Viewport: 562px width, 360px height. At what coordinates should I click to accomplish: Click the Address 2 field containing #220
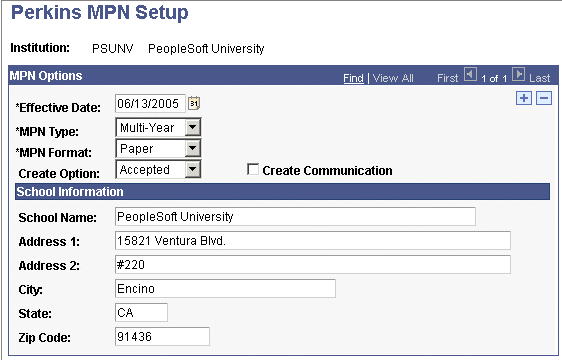point(313,265)
